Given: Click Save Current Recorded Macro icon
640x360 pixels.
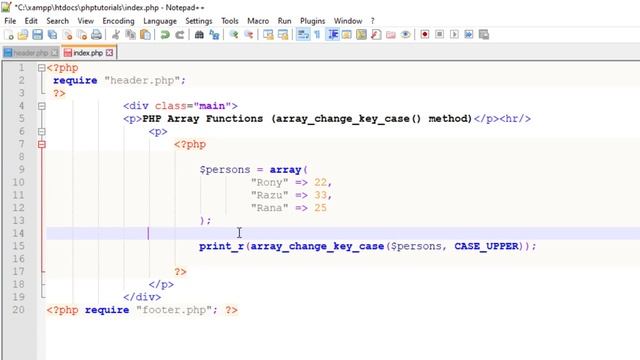Looking at the screenshot, I should point(484,35).
